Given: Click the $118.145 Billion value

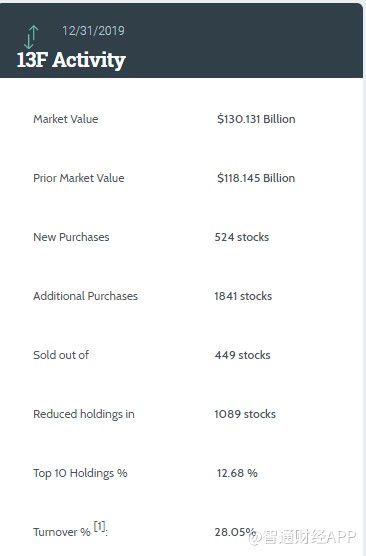Looking at the screenshot, I should [256, 178].
